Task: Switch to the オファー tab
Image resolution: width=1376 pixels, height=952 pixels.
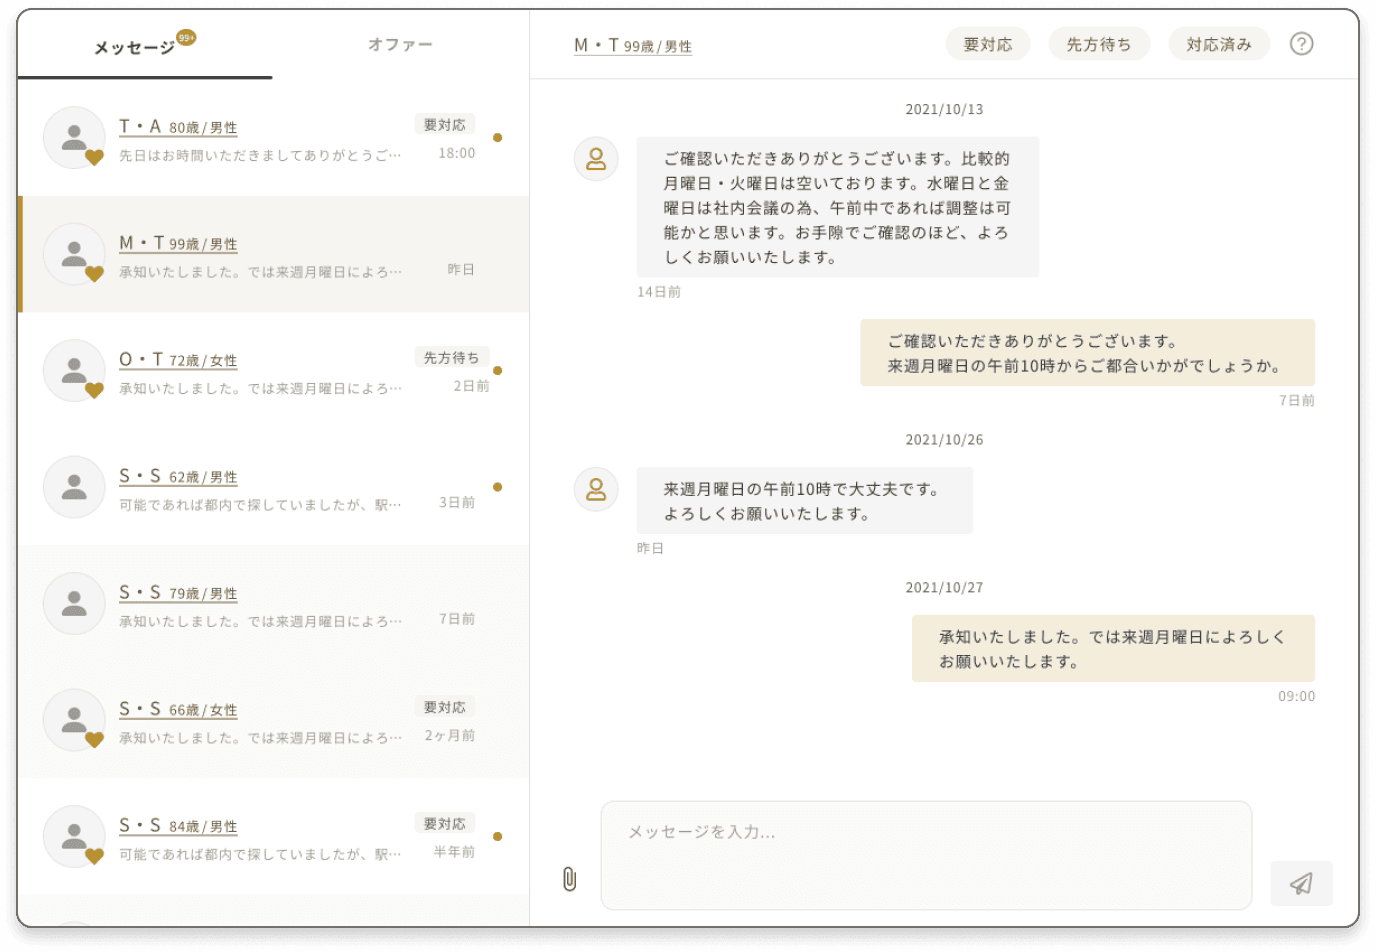Action: [400, 45]
